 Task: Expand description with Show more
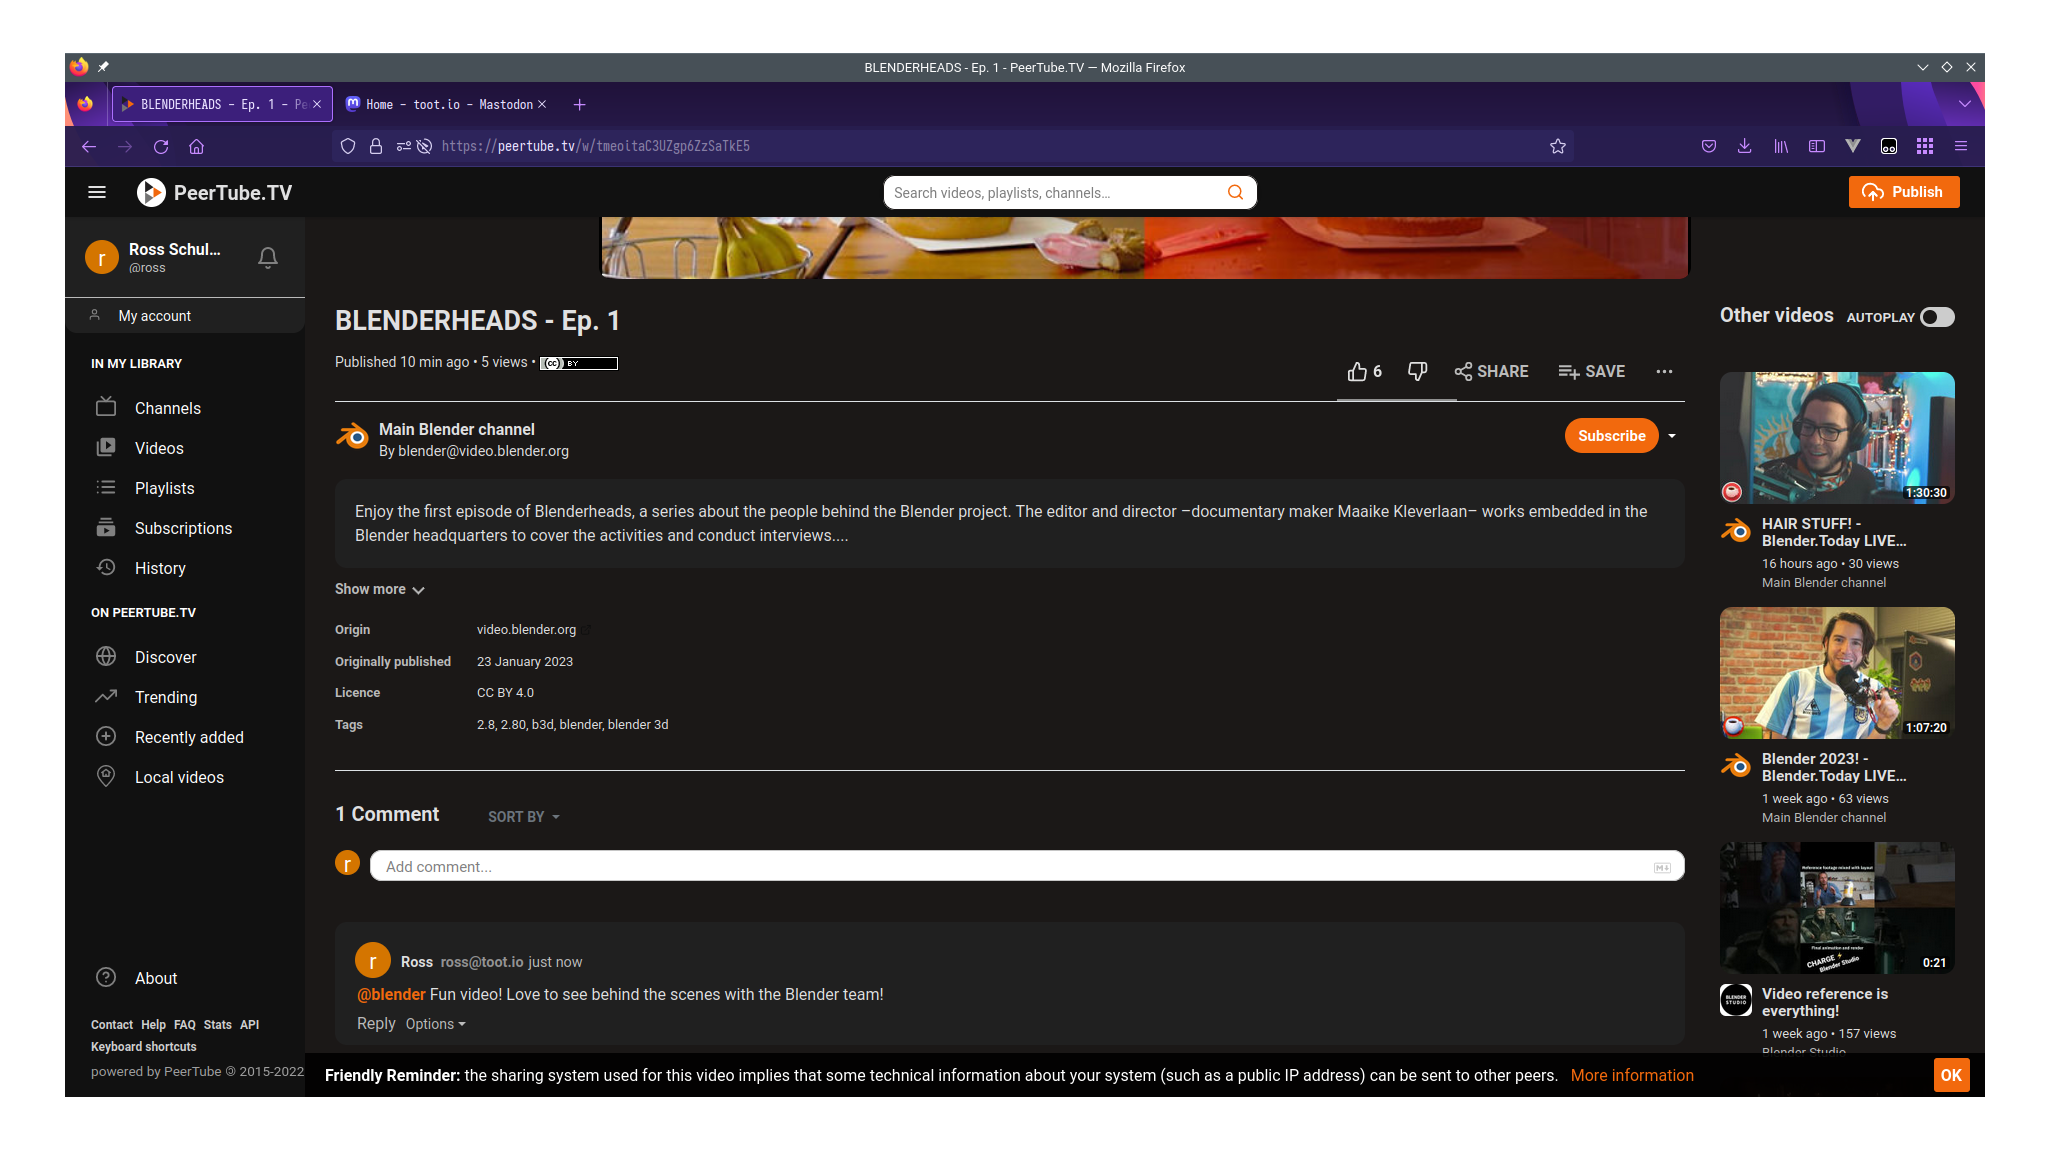click(x=379, y=590)
